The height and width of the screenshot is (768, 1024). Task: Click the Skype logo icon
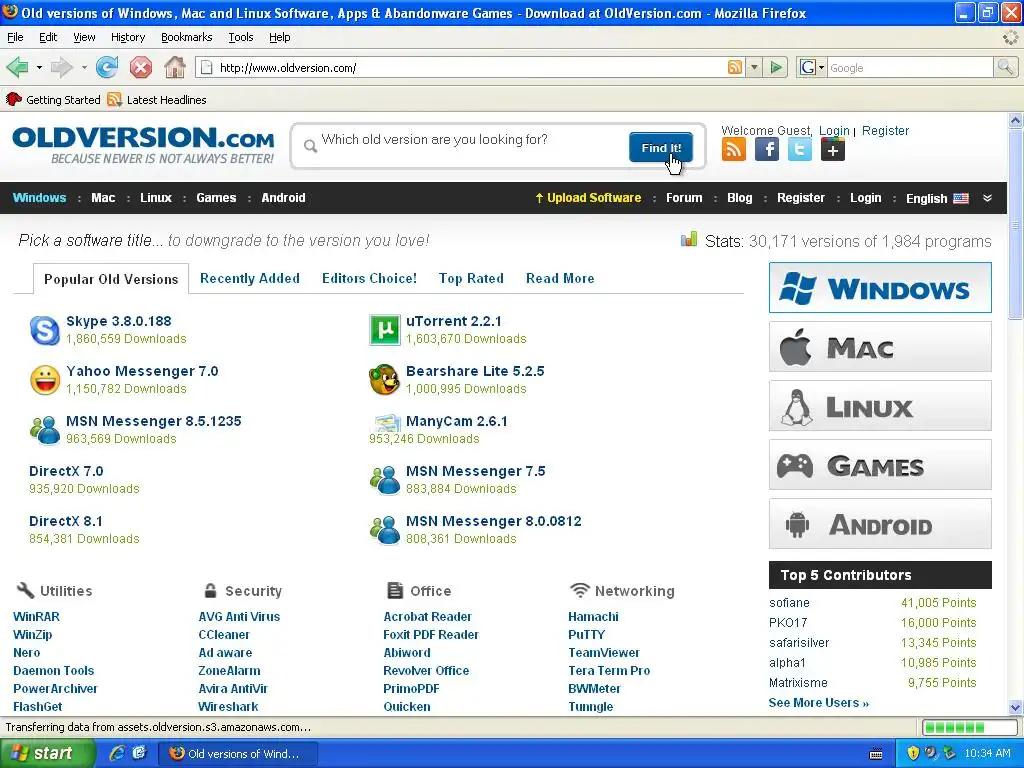point(45,330)
